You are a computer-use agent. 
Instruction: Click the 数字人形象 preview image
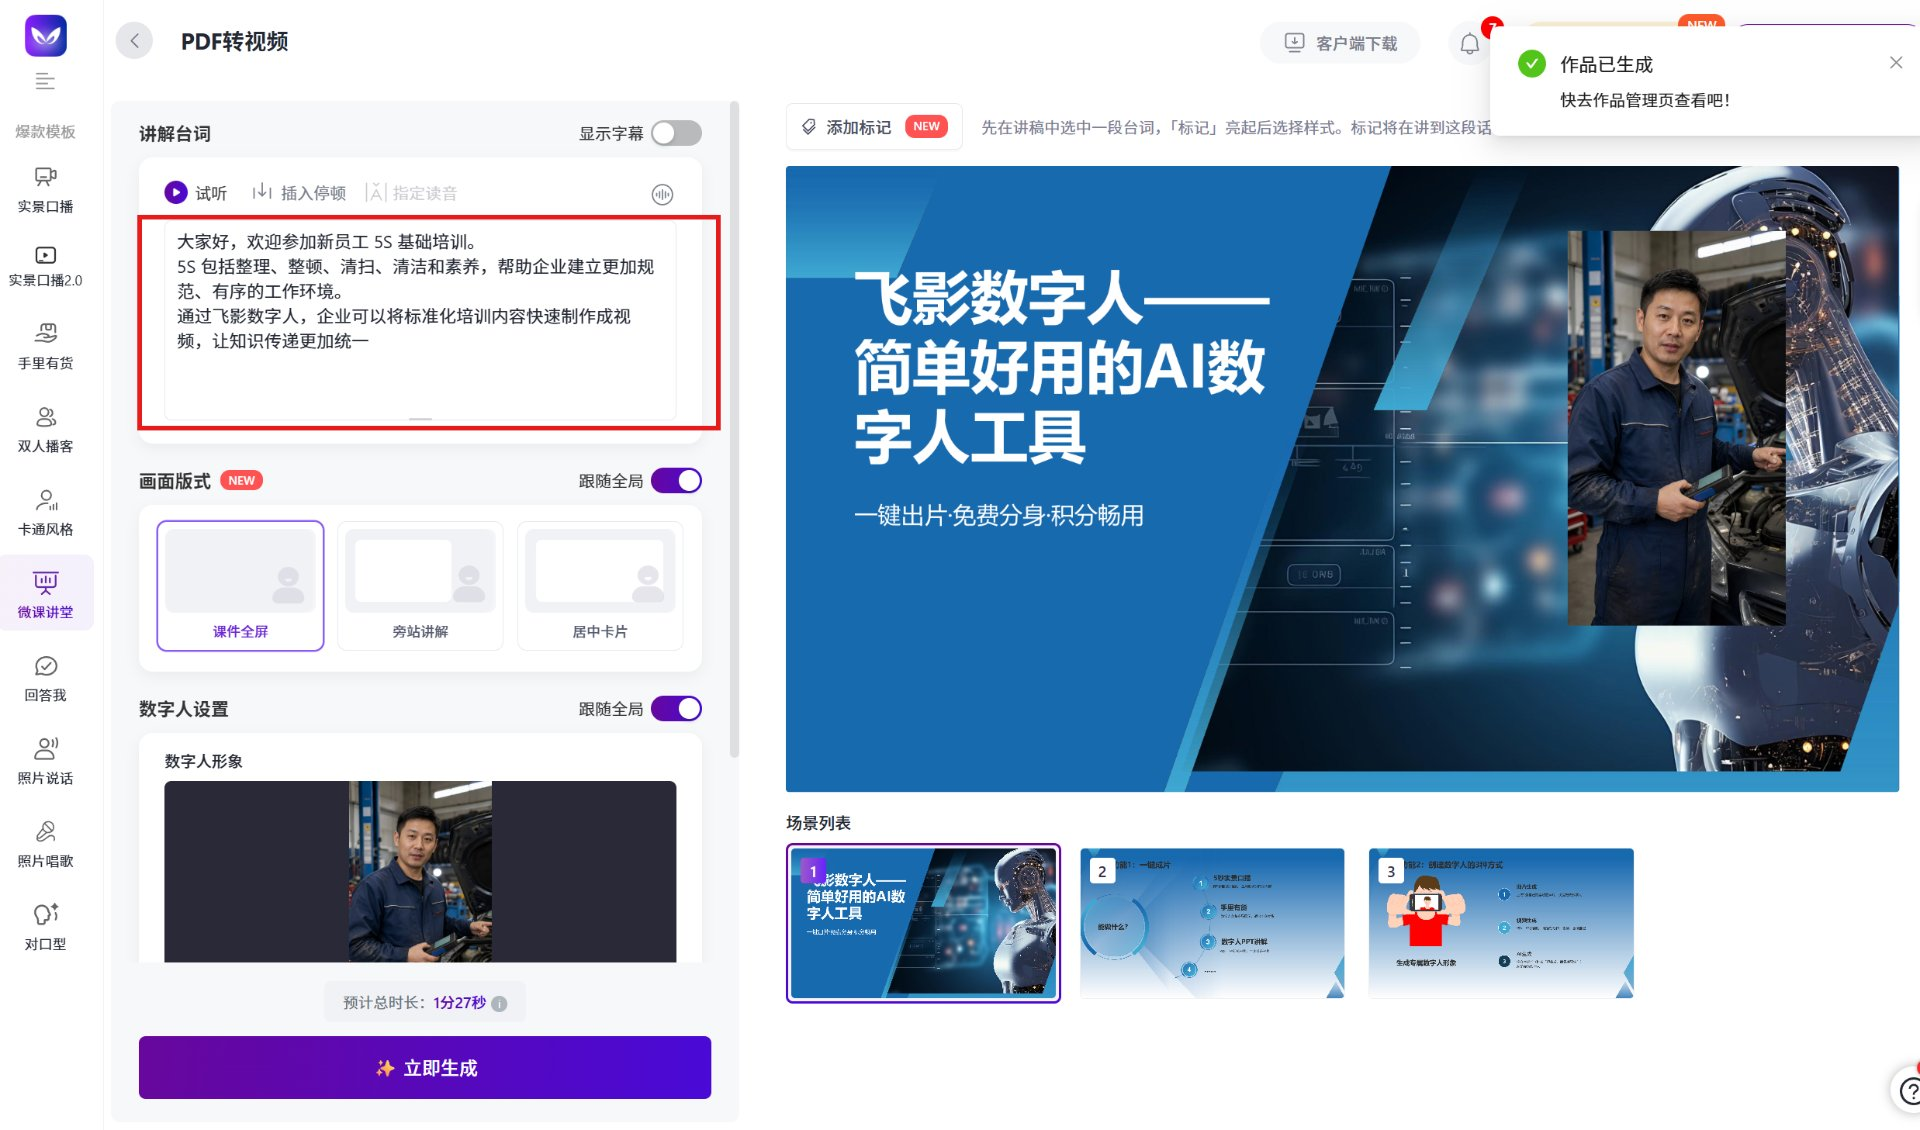click(x=420, y=871)
